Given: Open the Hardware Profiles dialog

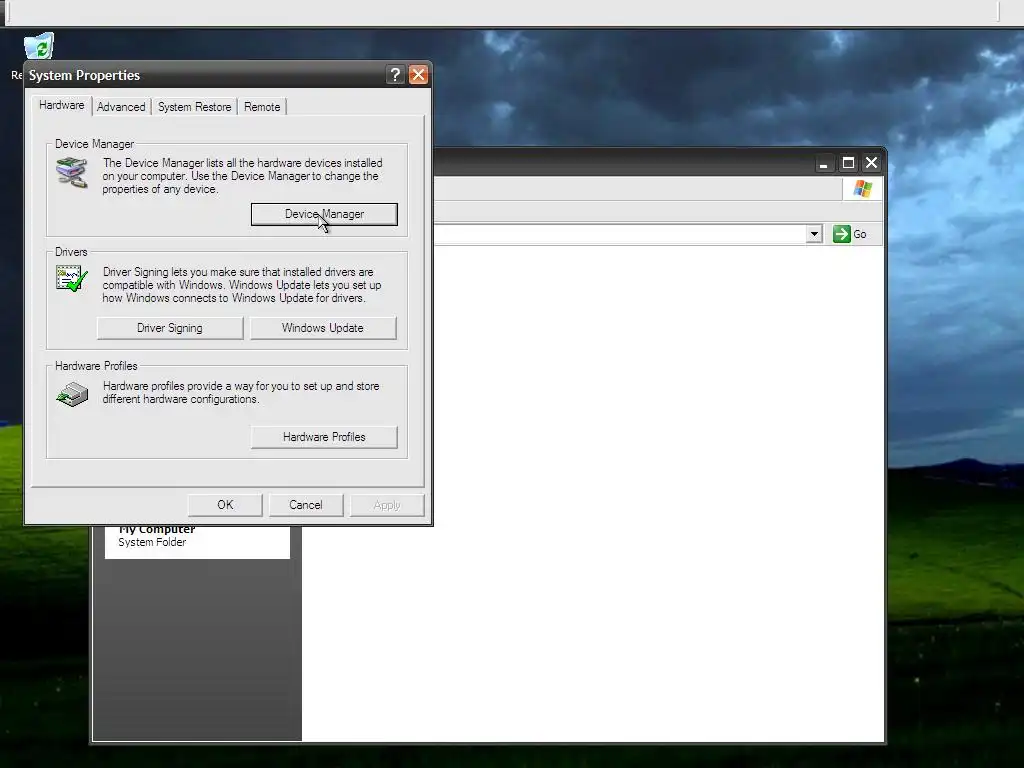Looking at the screenshot, I should coord(324,437).
